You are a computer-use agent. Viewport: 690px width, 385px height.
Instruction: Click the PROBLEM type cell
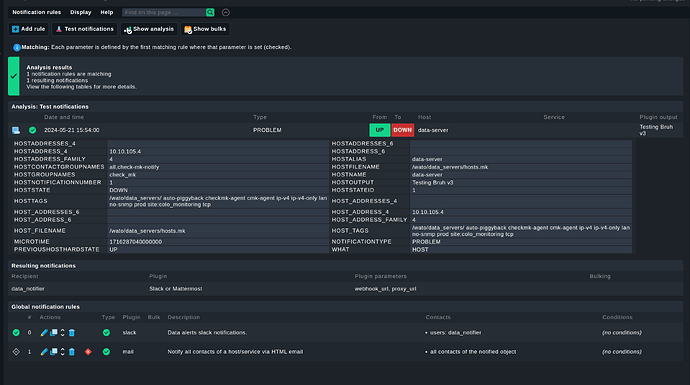(267, 130)
